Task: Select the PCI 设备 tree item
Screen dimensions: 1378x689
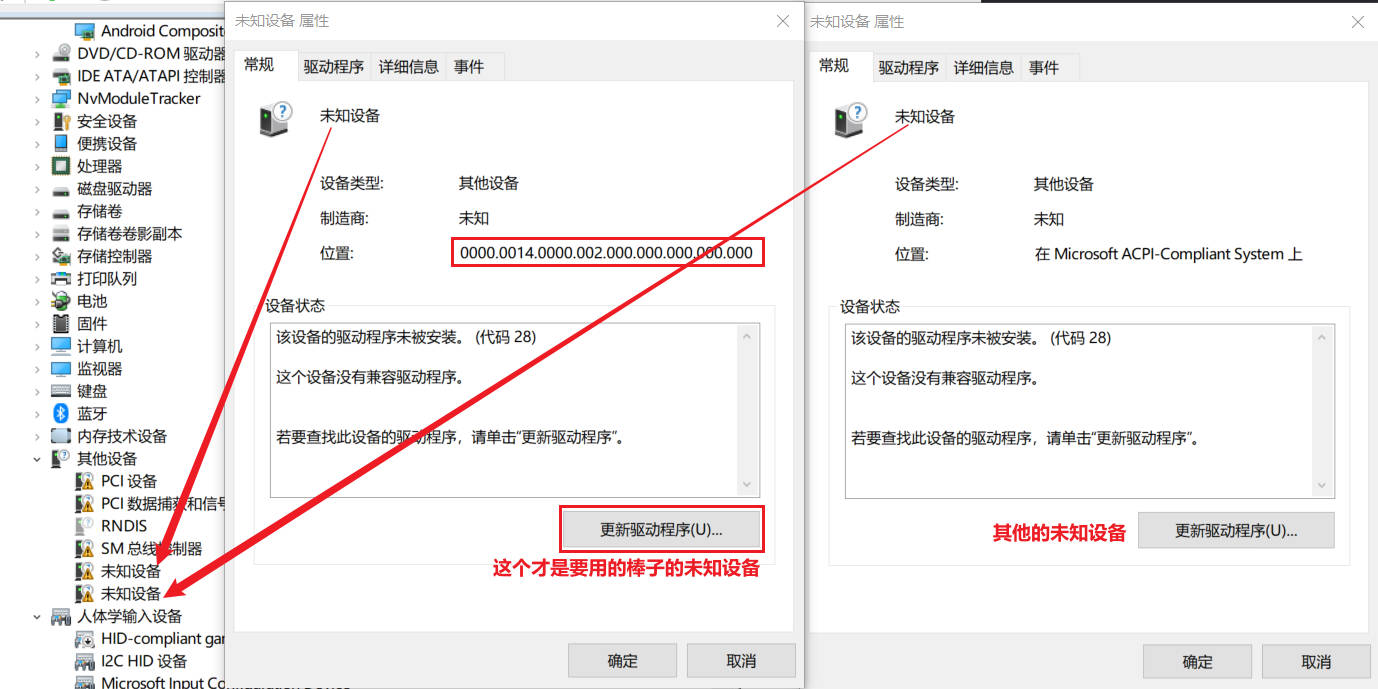Action: [x=128, y=481]
